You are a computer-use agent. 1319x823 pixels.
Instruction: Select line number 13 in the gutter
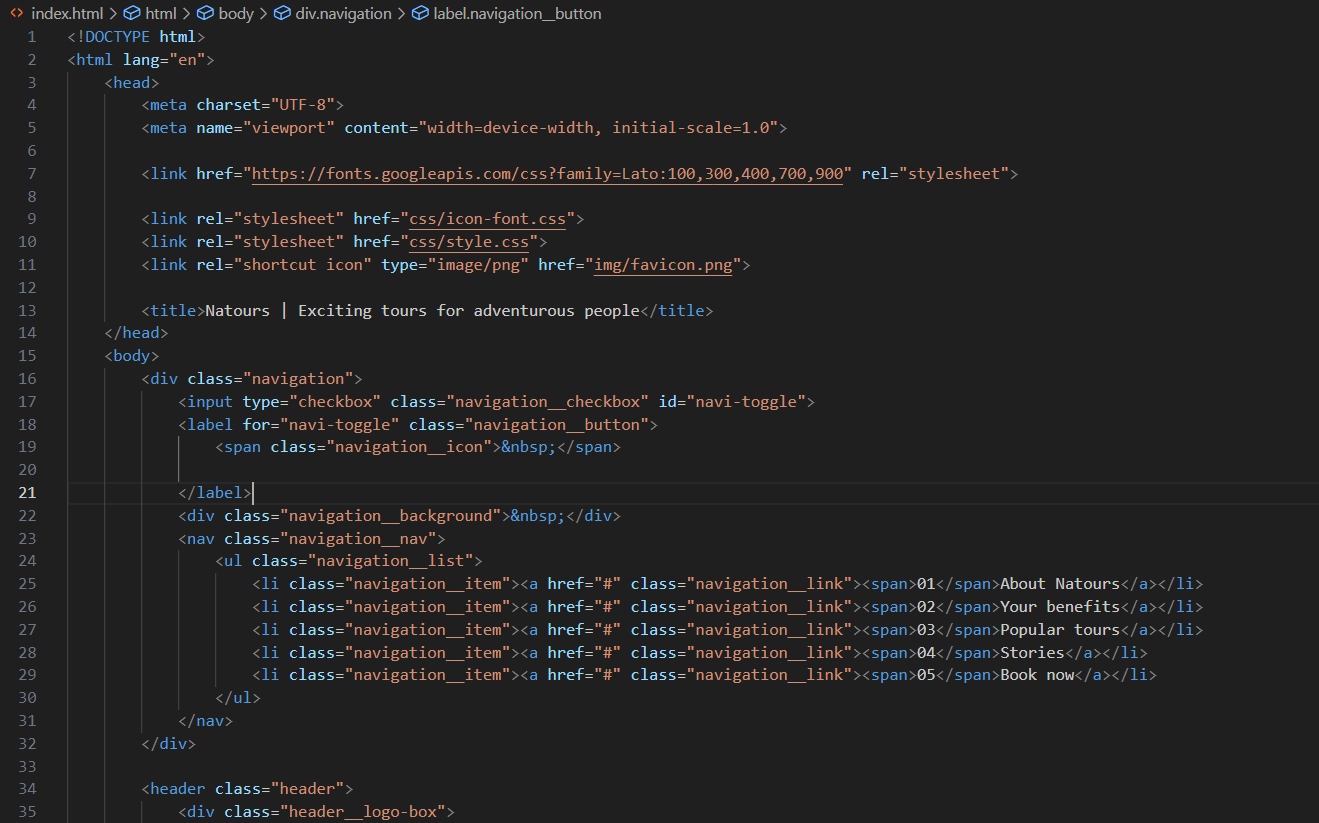[27, 310]
